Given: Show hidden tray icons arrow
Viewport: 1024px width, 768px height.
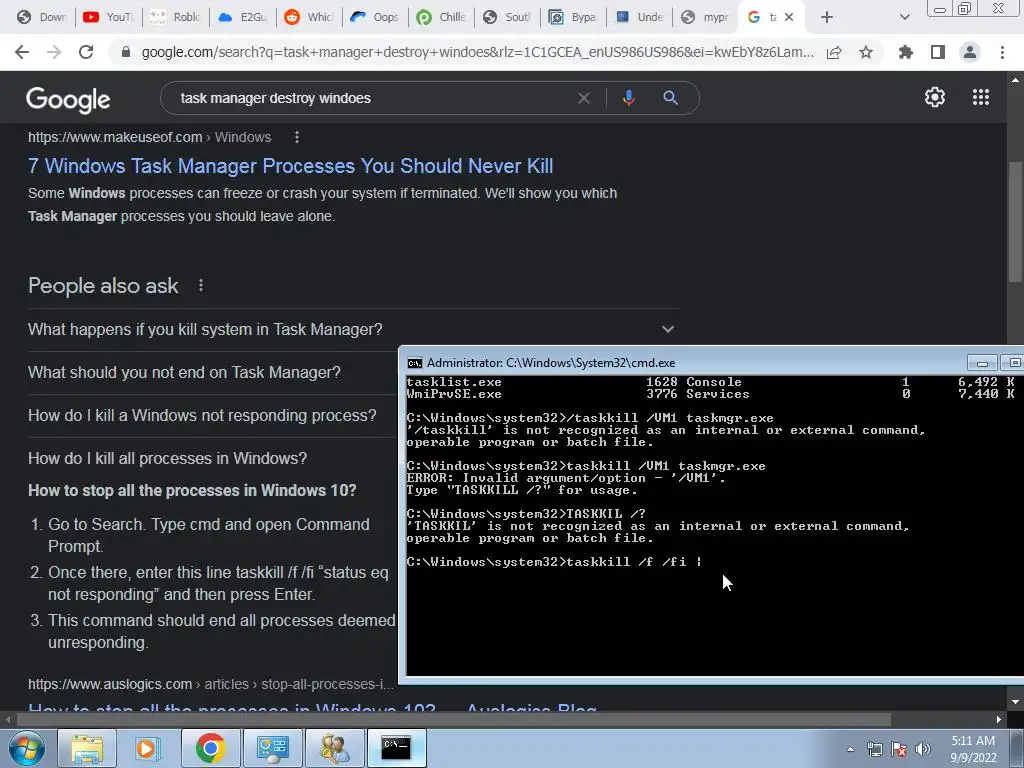Looking at the screenshot, I should 850,749.
